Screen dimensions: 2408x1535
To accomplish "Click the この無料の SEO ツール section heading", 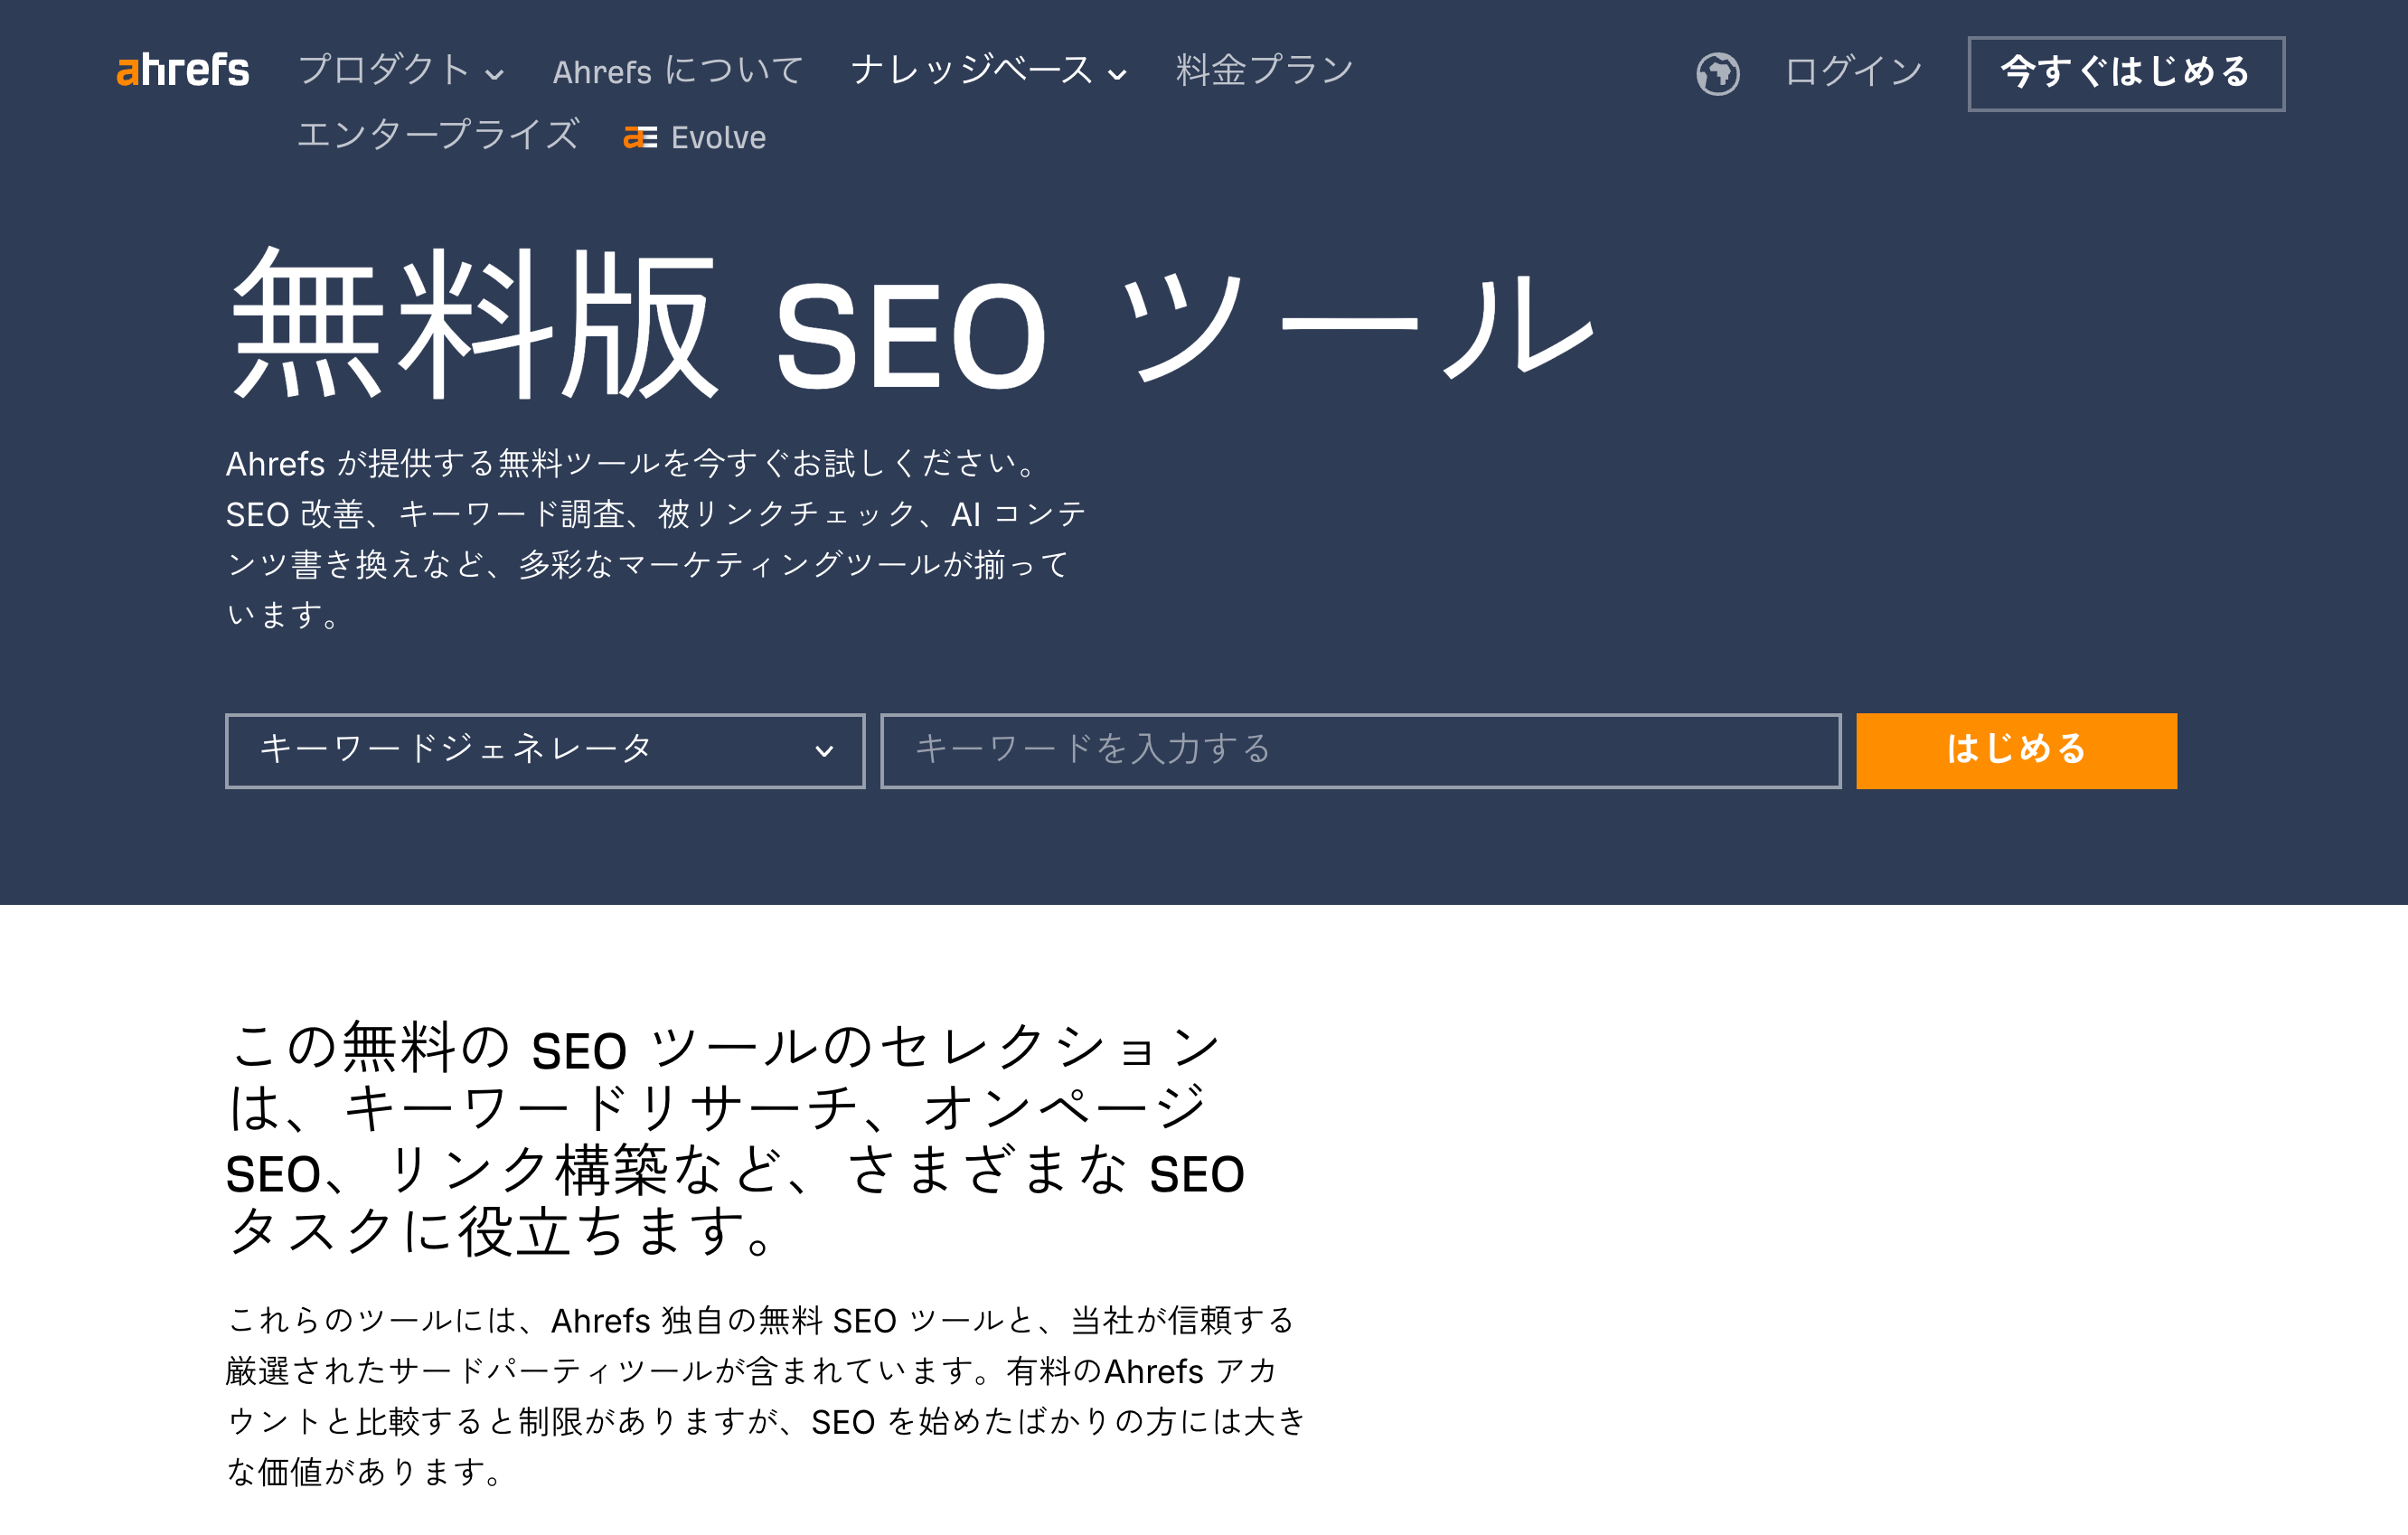I will 735,1138.
